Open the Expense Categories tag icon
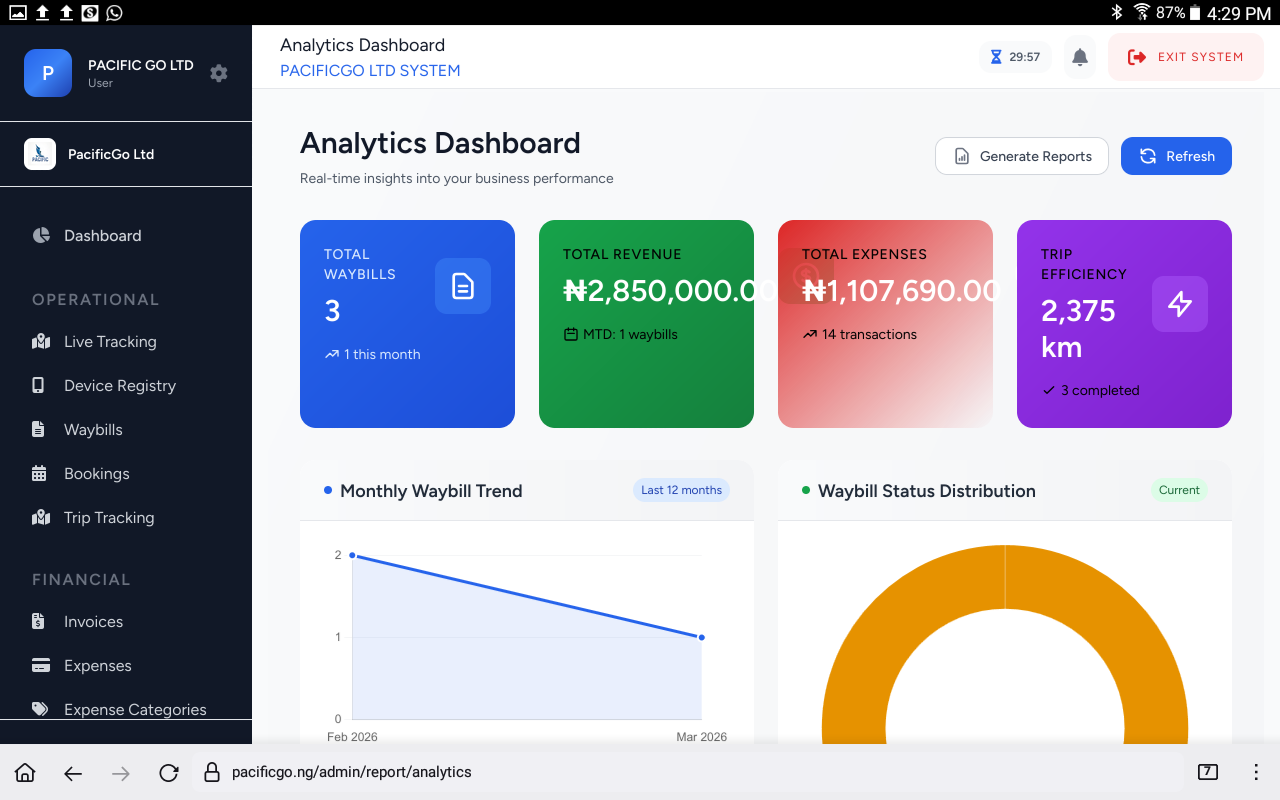 pos(40,709)
